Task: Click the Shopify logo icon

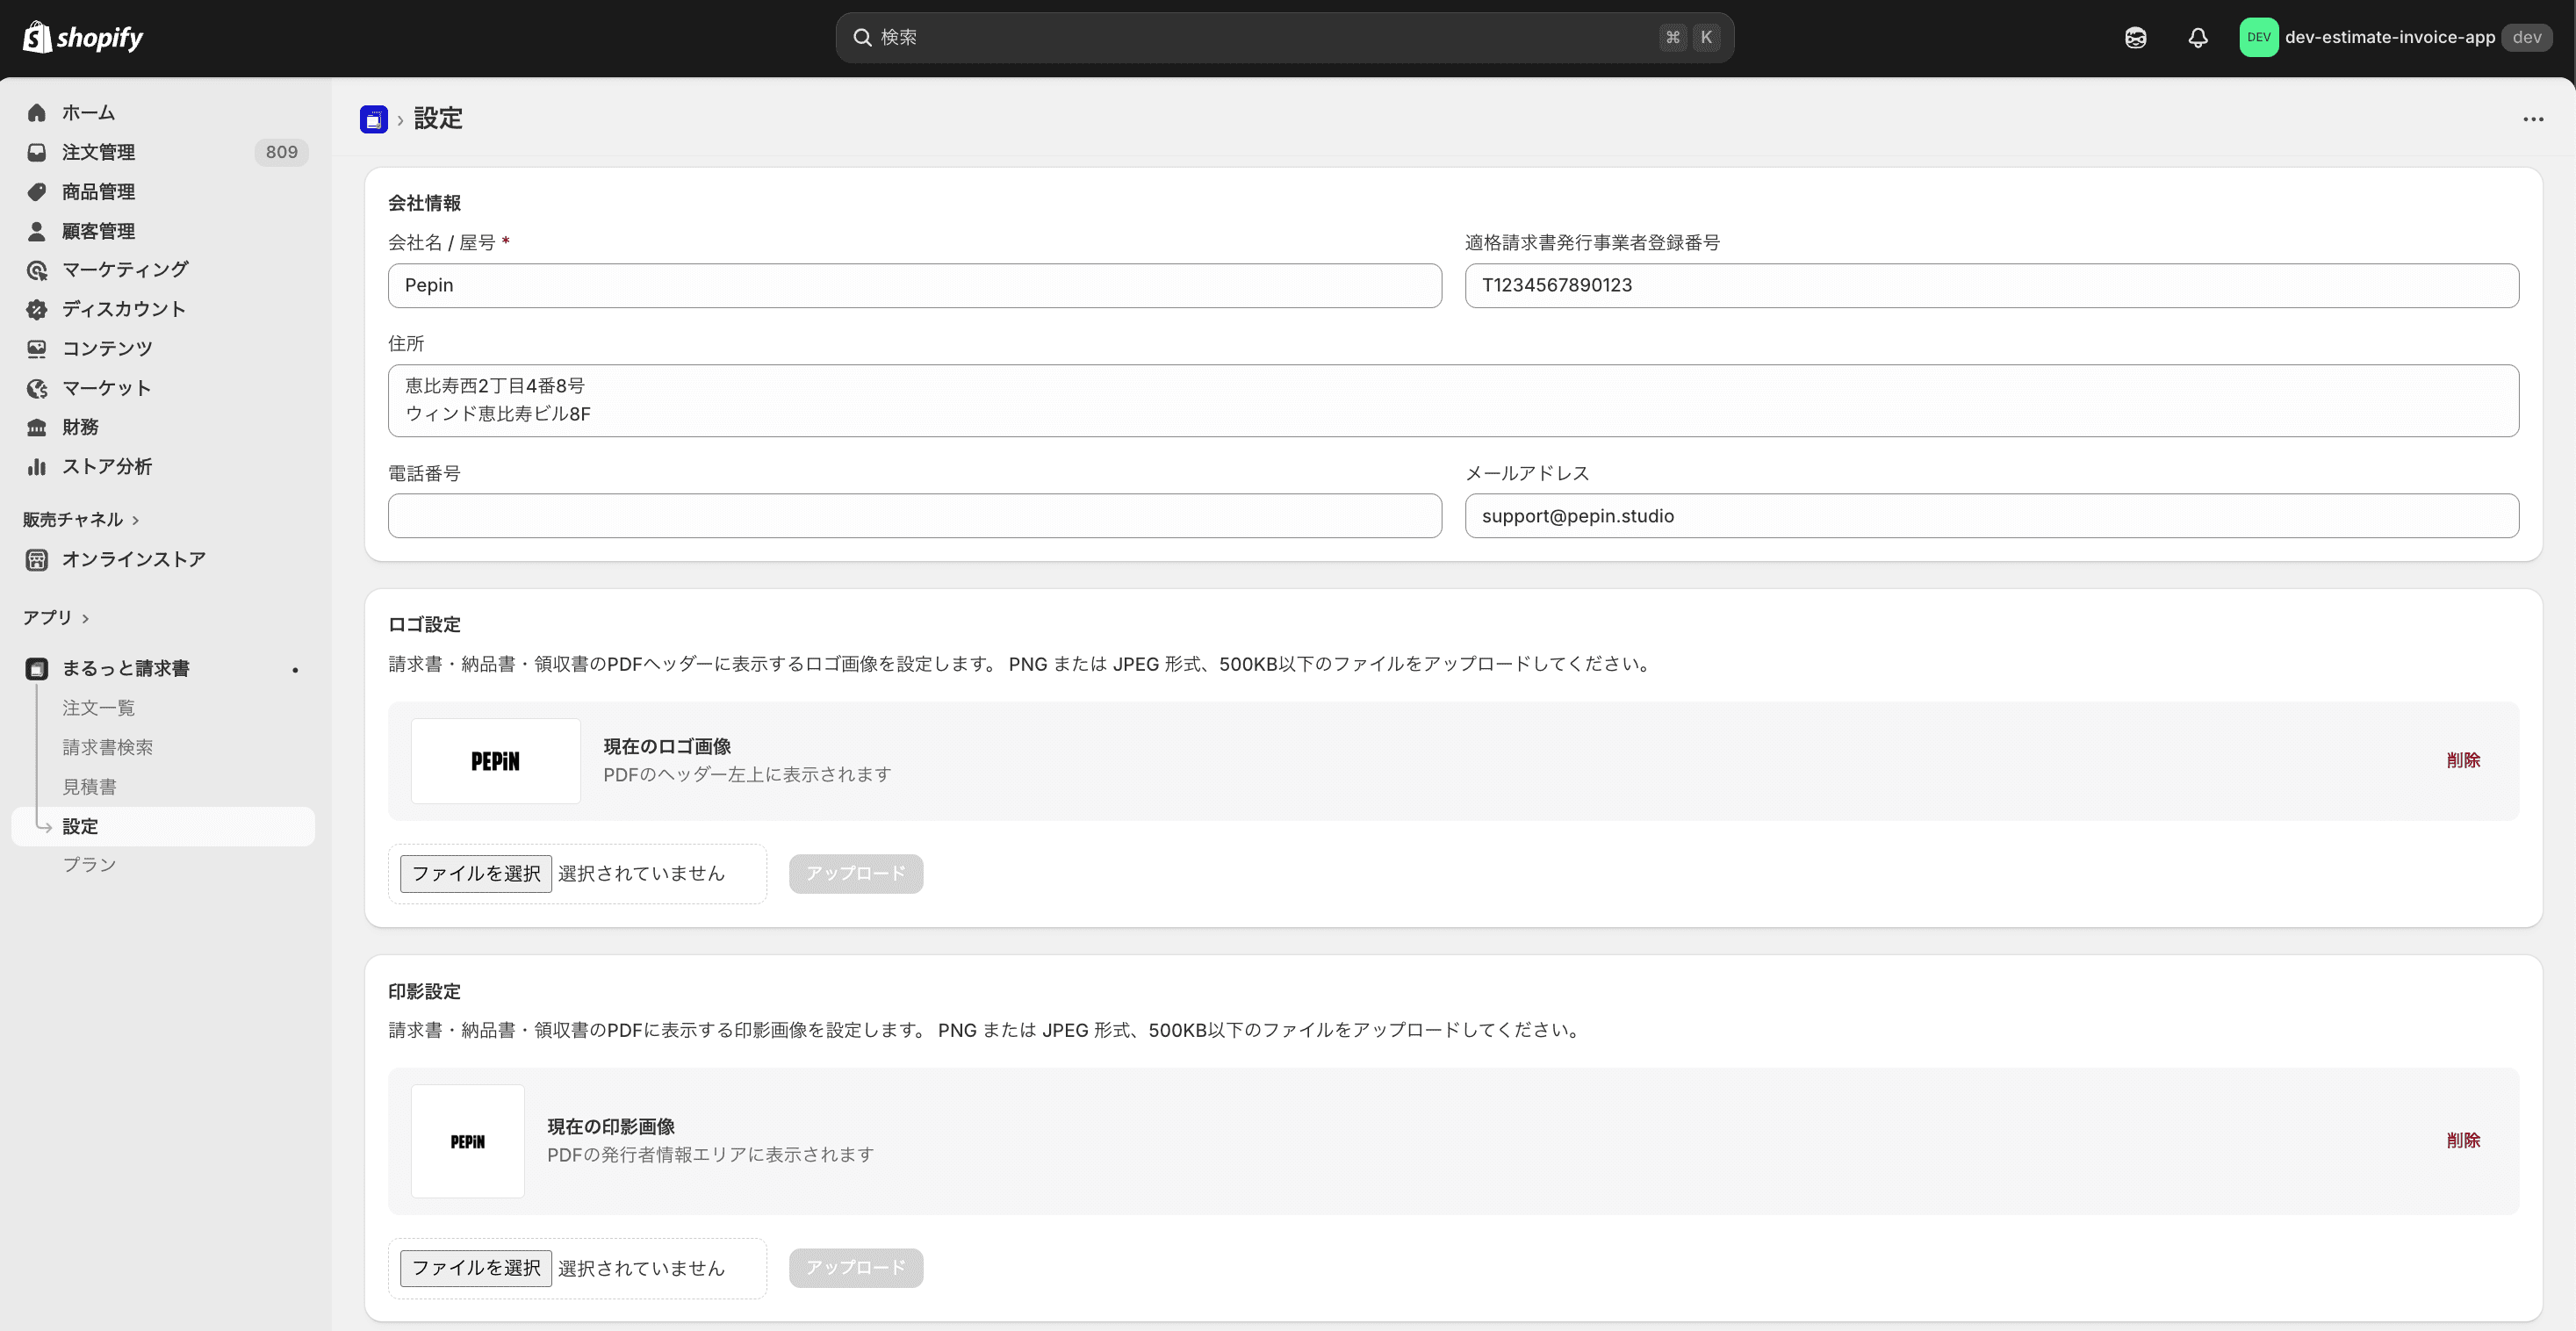Action: (x=38, y=37)
